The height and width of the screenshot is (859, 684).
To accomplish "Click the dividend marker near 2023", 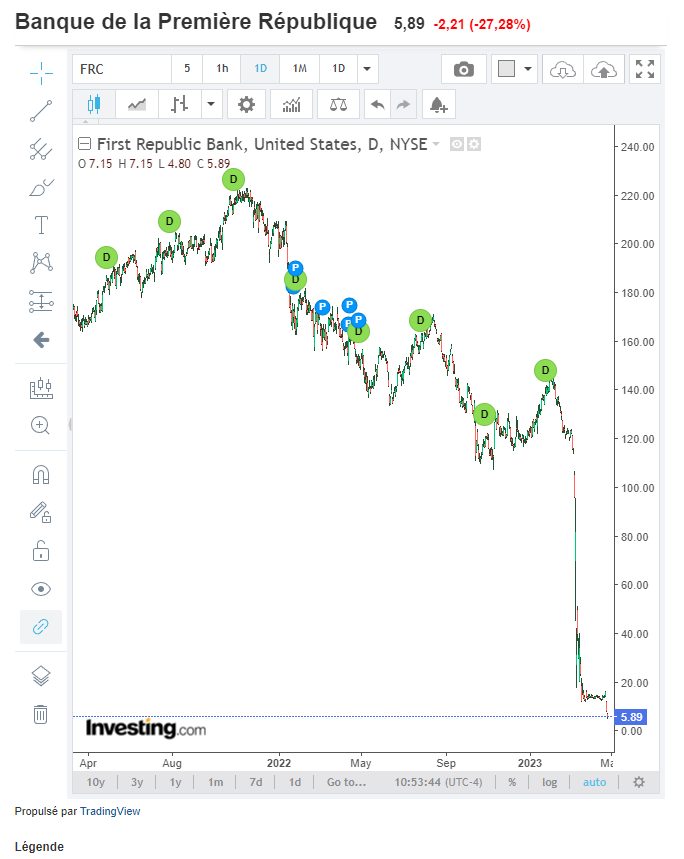I will 545,371.
